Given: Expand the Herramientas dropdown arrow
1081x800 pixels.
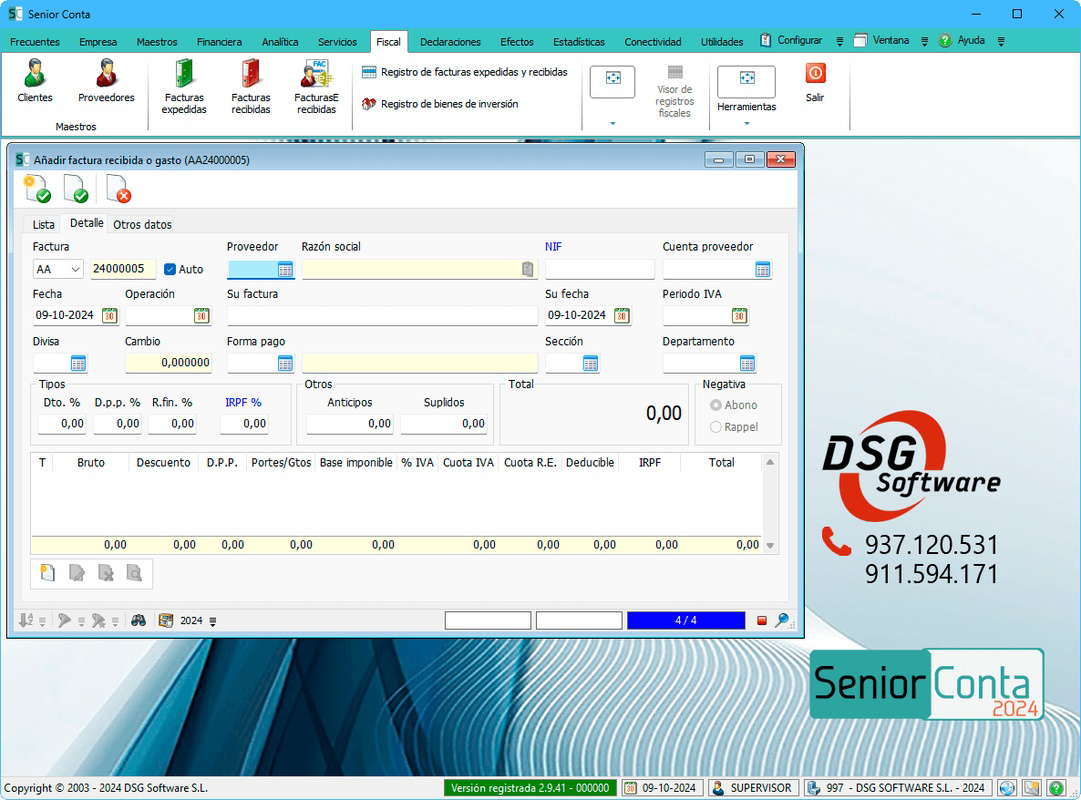Looking at the screenshot, I should click(x=747, y=123).
